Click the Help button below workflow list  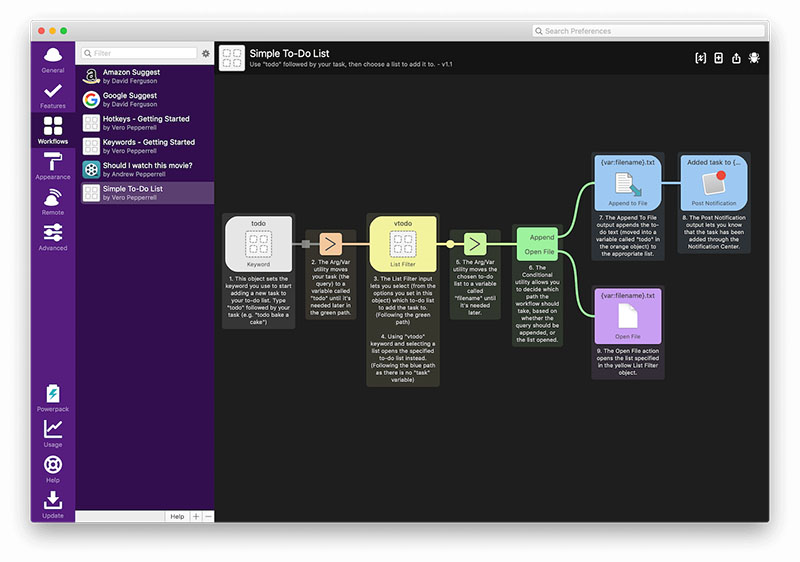click(177, 517)
